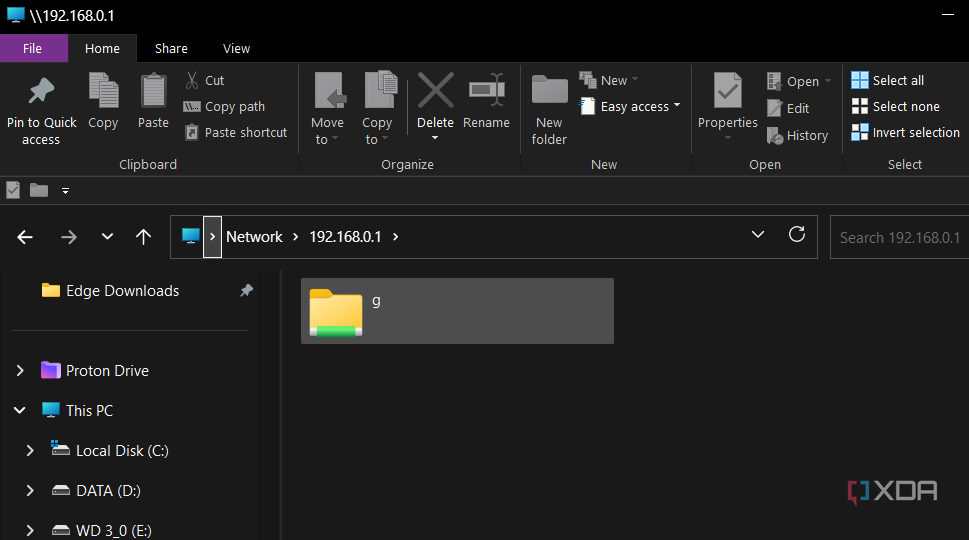
Task: Click Paste shortcut command
Action: tap(236, 133)
